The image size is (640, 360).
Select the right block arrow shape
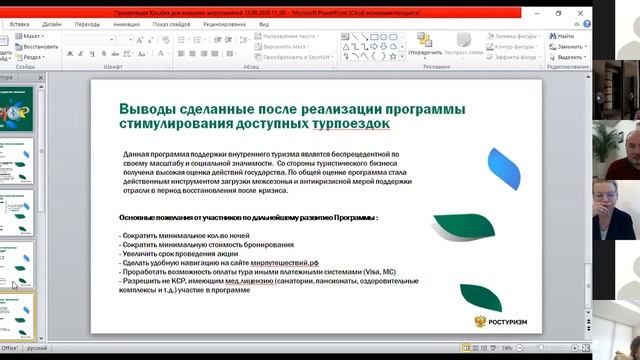(374, 47)
